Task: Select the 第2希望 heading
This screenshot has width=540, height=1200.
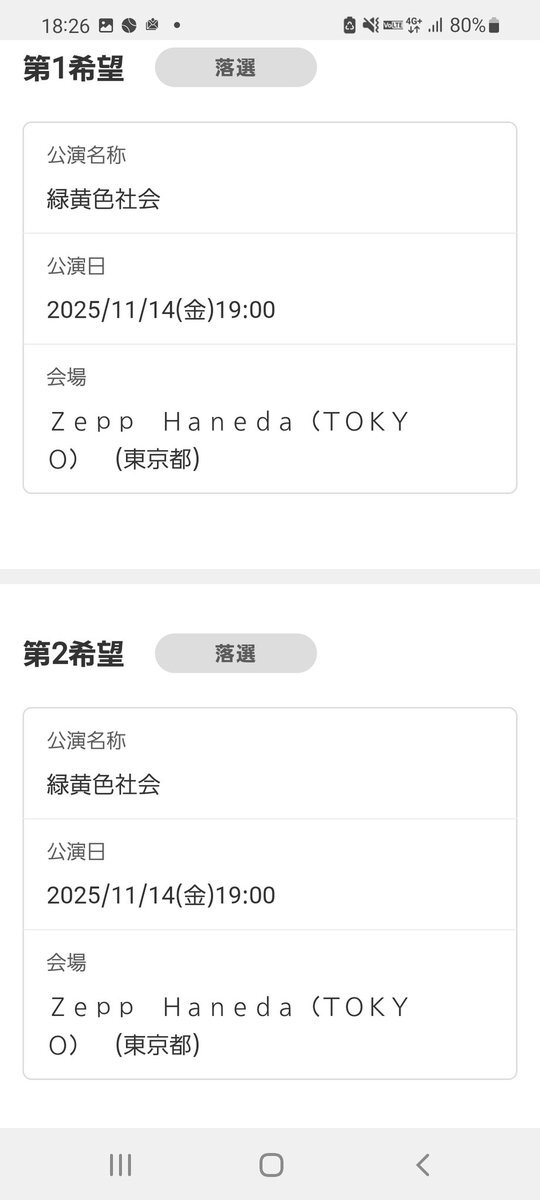Action: pyautogui.click(x=74, y=654)
